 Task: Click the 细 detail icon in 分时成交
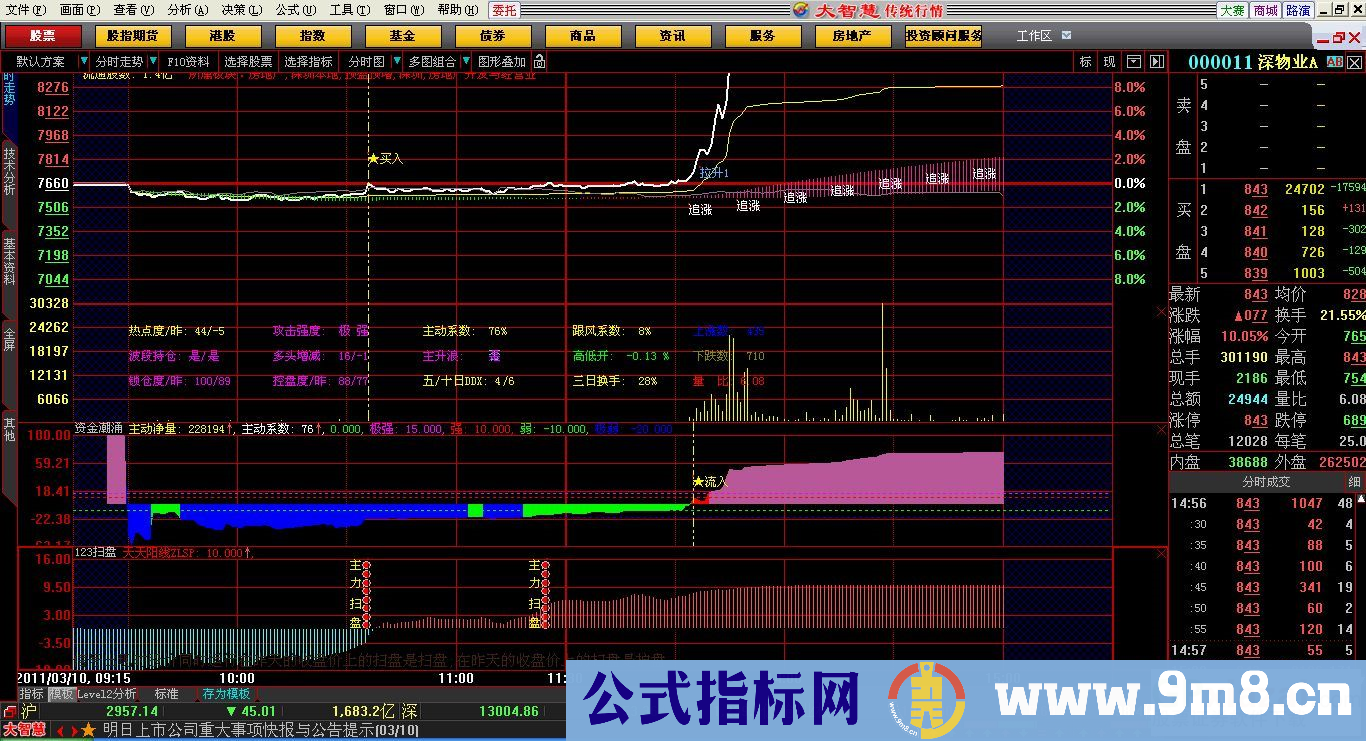coord(1354,482)
